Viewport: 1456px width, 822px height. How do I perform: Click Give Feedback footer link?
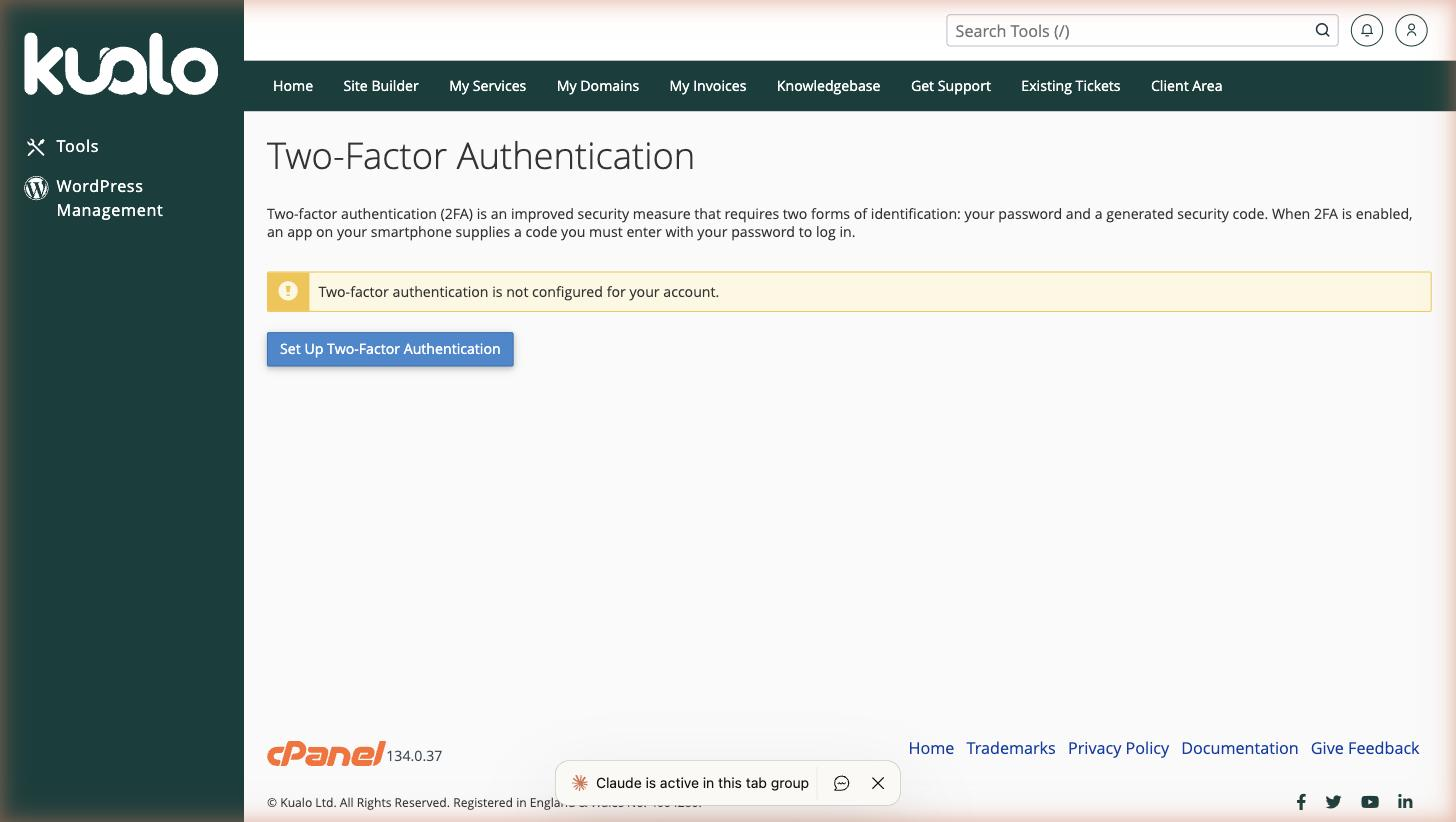1365,748
